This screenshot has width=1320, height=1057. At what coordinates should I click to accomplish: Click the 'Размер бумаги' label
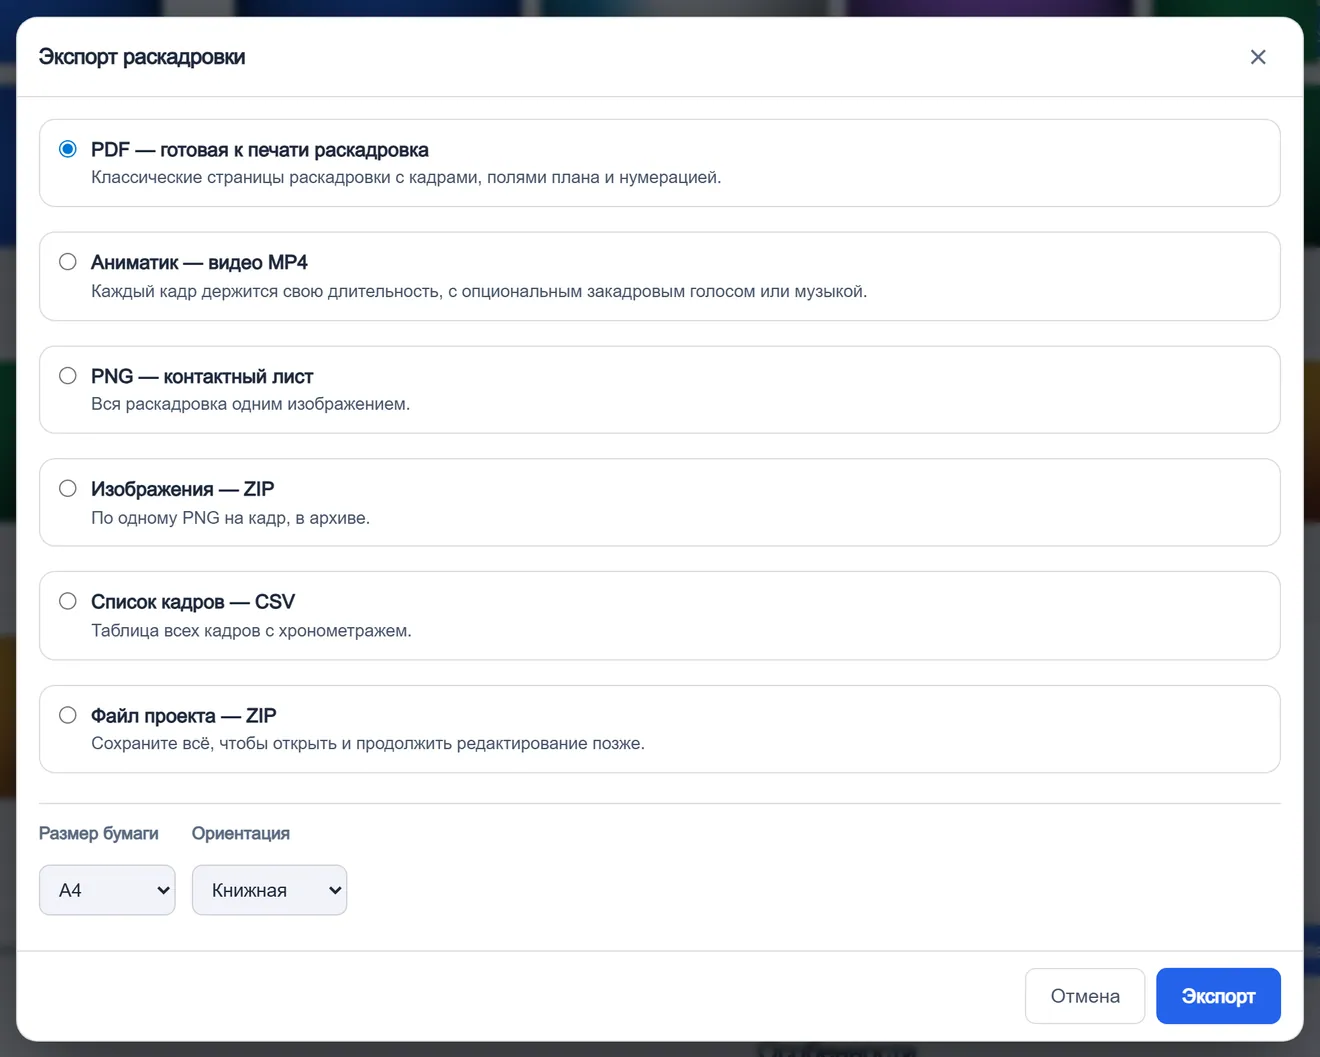[99, 833]
